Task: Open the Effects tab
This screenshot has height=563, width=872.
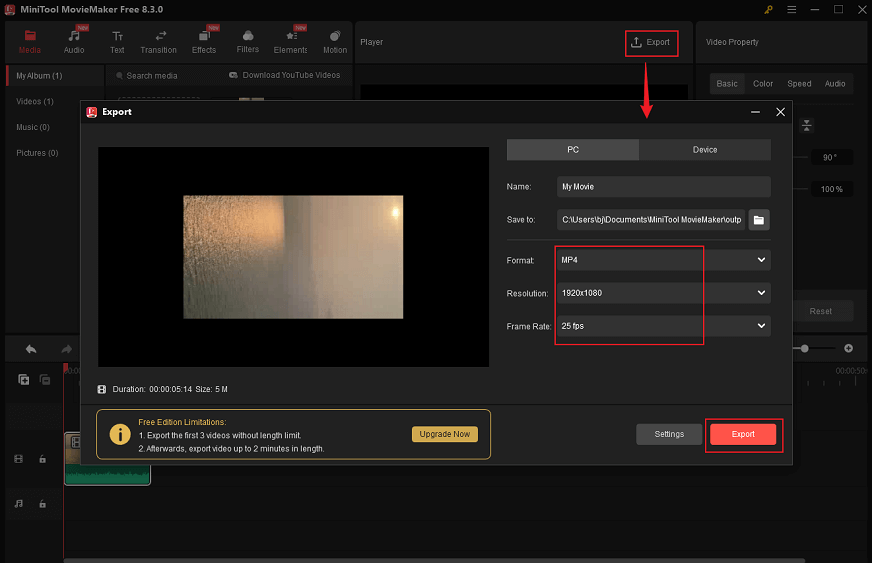Action: coord(204,42)
